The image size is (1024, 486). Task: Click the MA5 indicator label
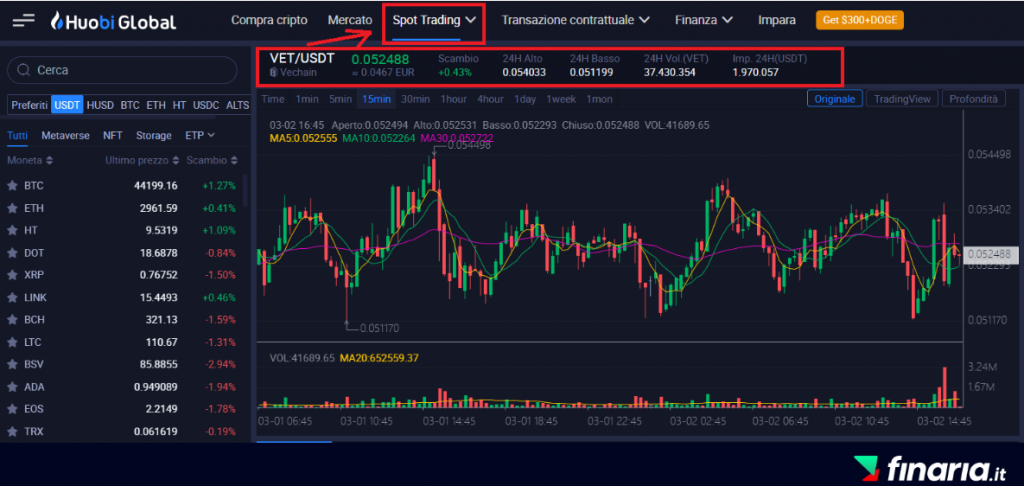pyautogui.click(x=303, y=138)
